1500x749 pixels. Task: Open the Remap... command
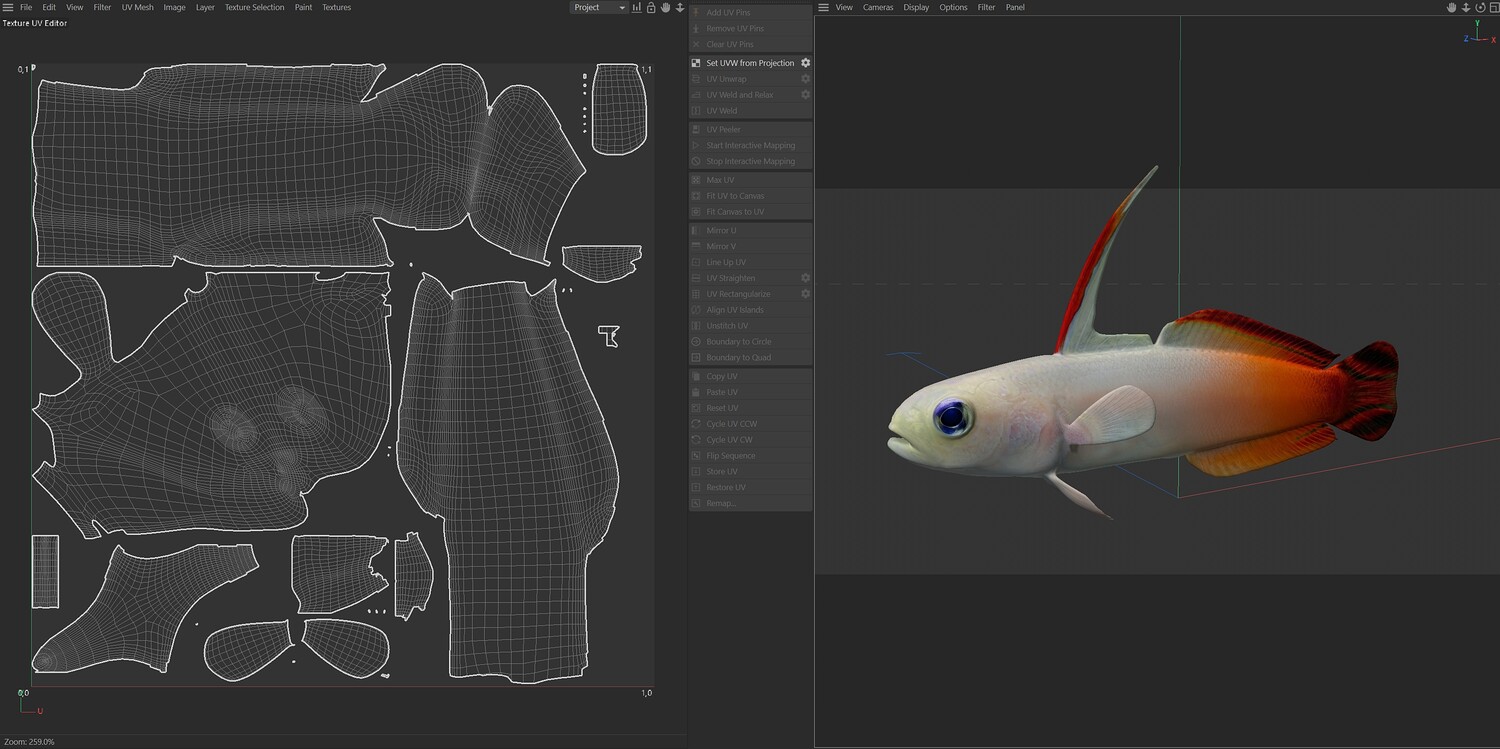pos(750,503)
